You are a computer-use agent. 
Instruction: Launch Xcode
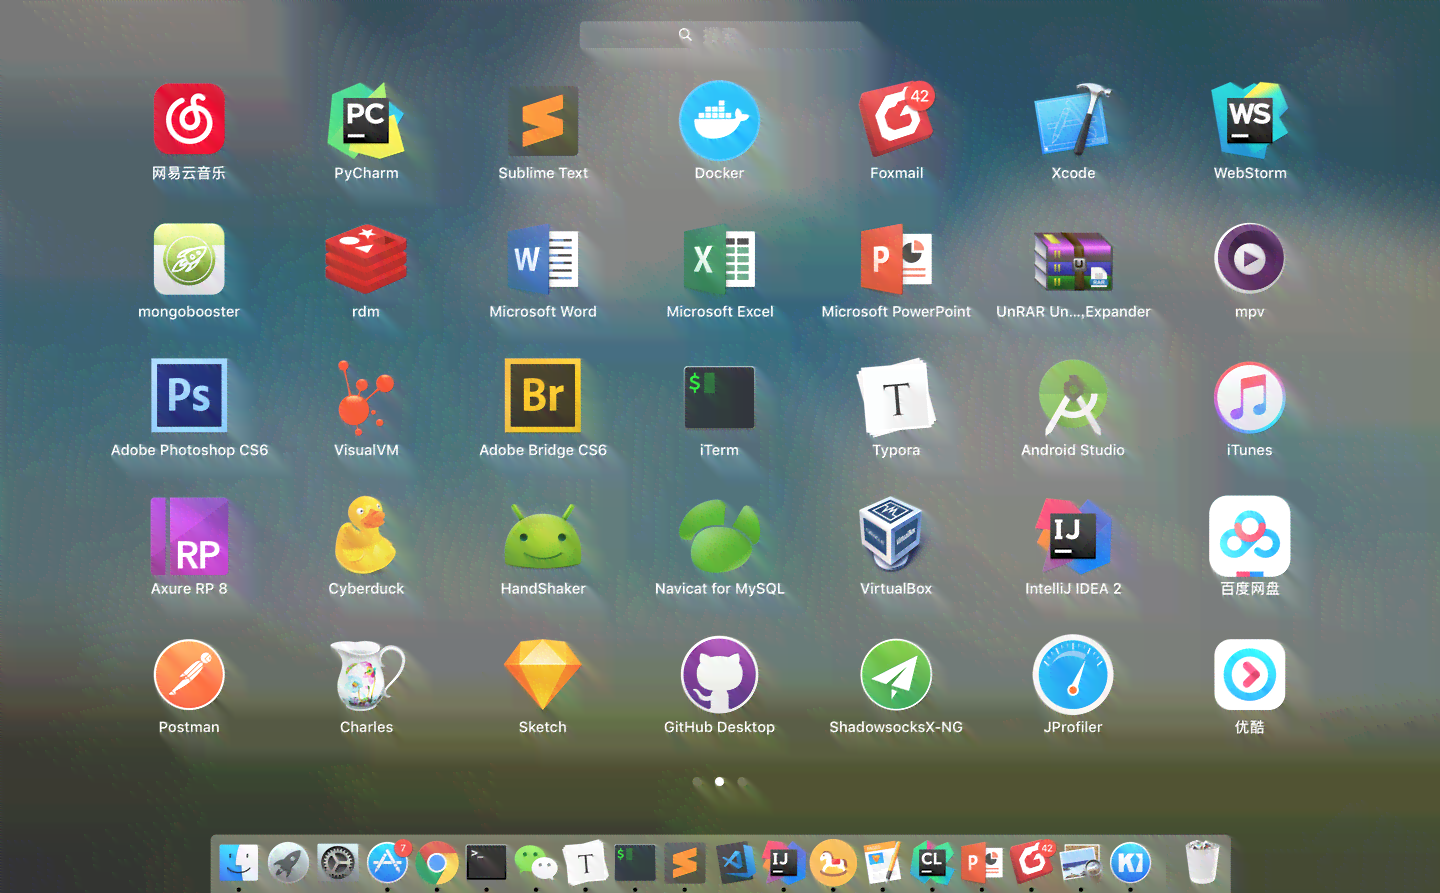click(1073, 120)
